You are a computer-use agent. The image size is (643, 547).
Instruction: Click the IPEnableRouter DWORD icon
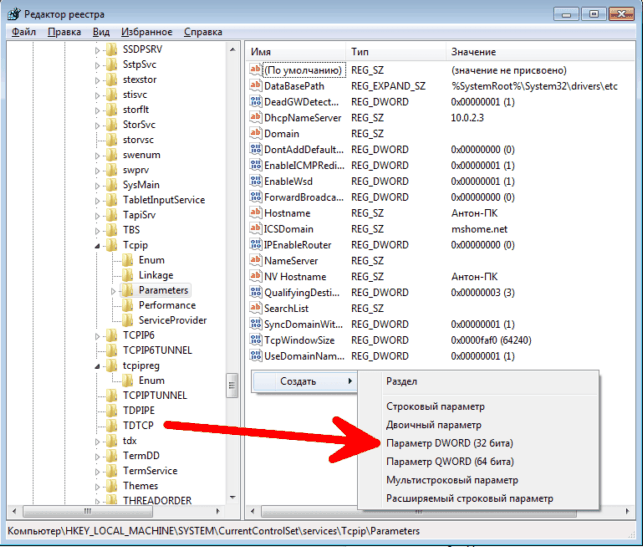click(255, 244)
